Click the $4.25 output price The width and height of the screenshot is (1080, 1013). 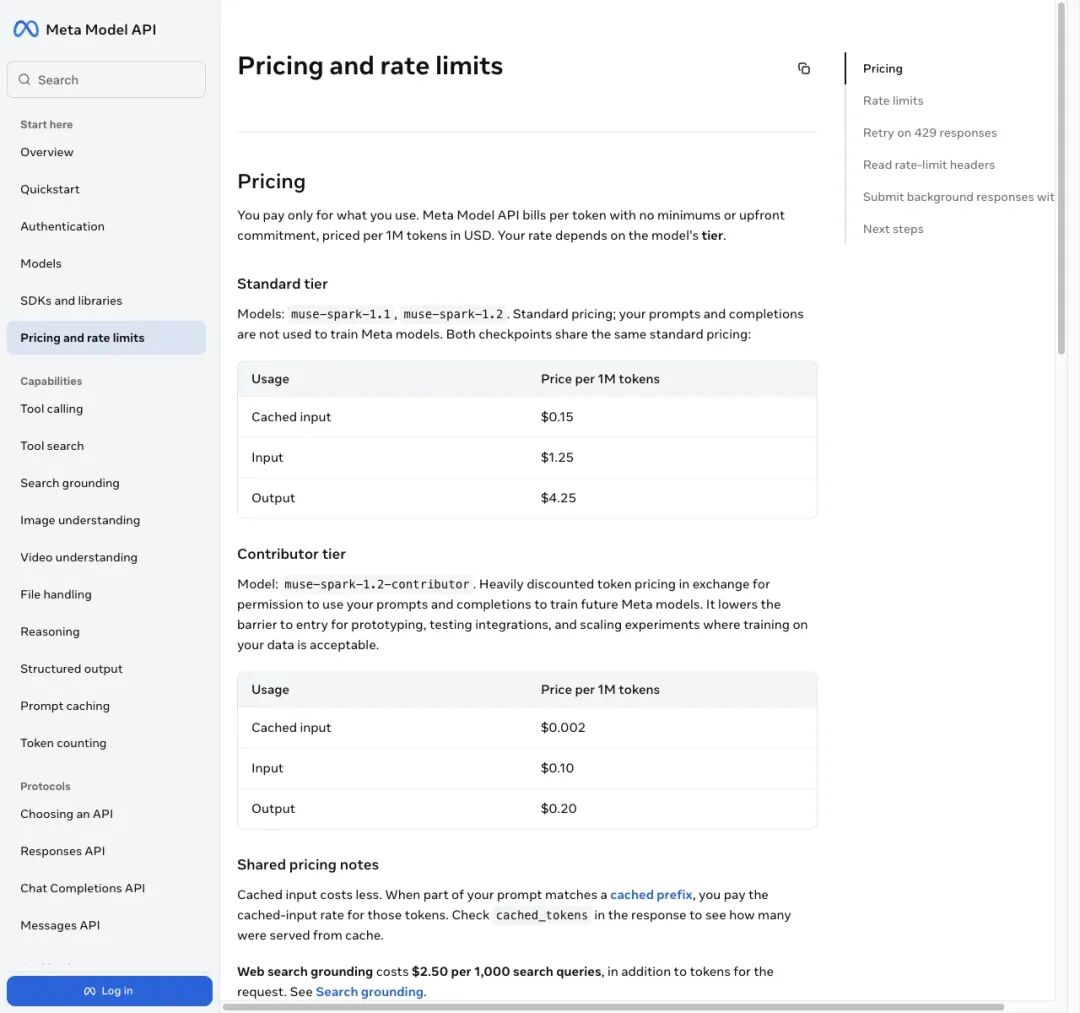(x=558, y=499)
